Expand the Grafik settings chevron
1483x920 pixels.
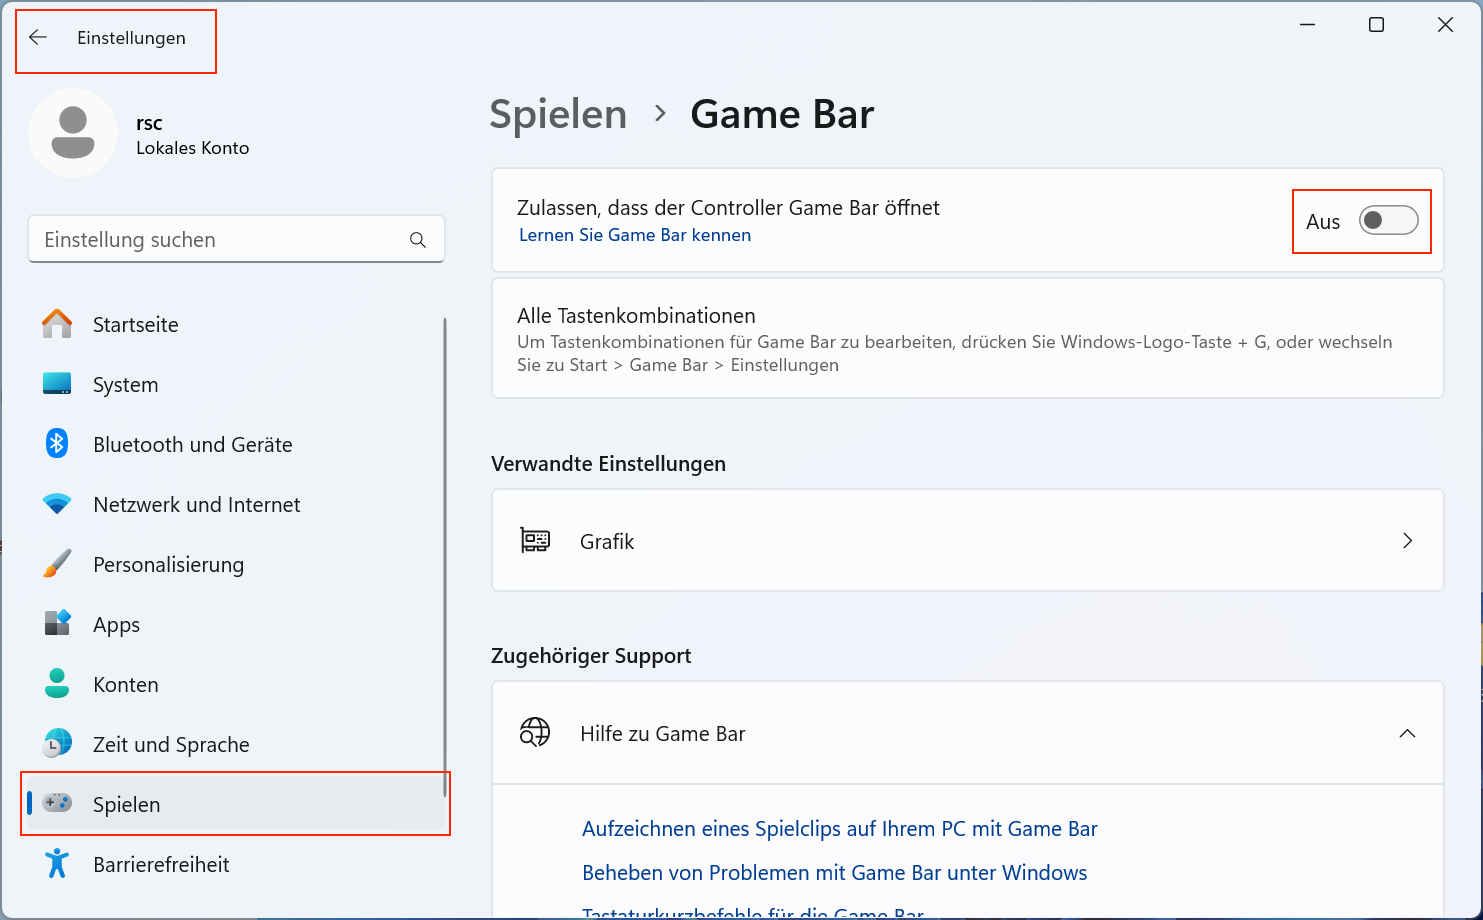click(1407, 540)
